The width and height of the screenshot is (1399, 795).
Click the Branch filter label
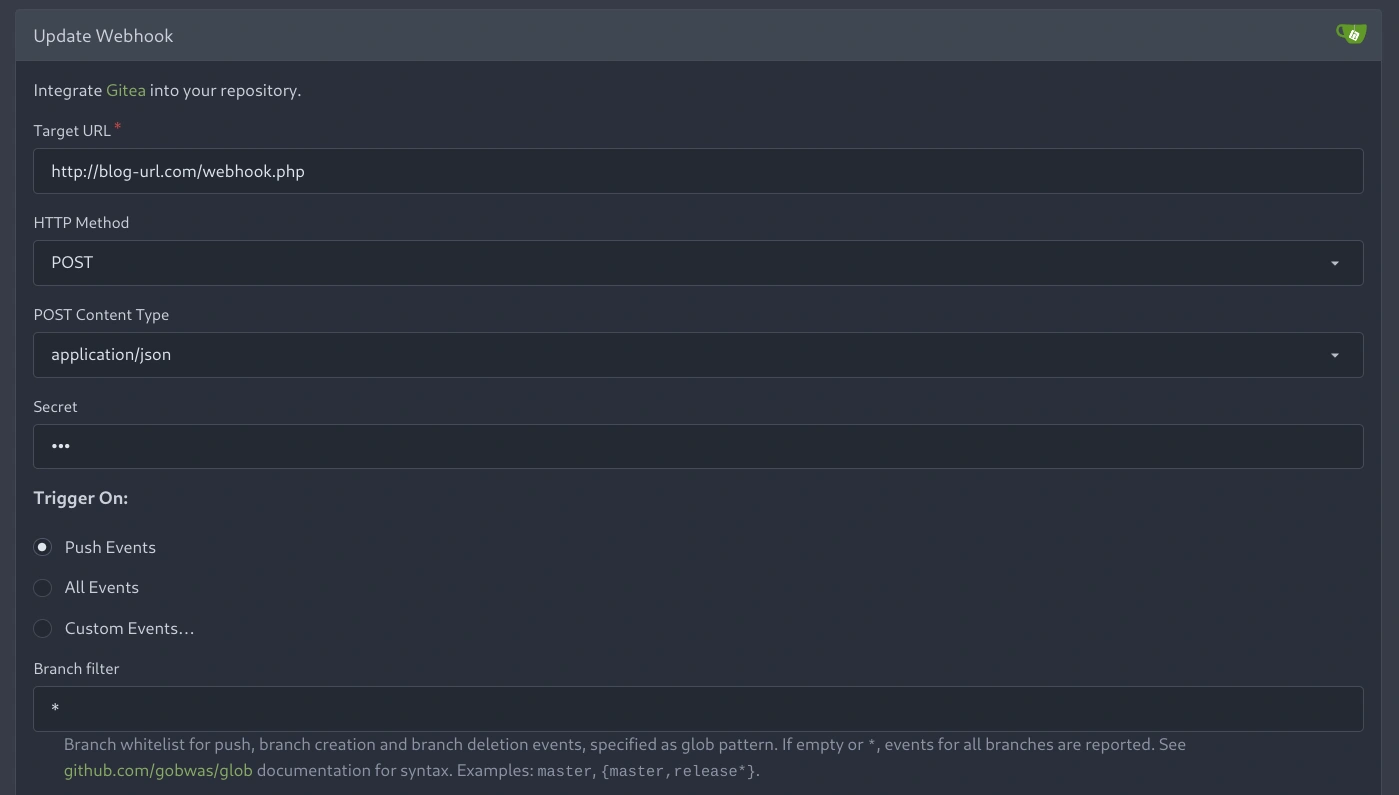[76, 669]
